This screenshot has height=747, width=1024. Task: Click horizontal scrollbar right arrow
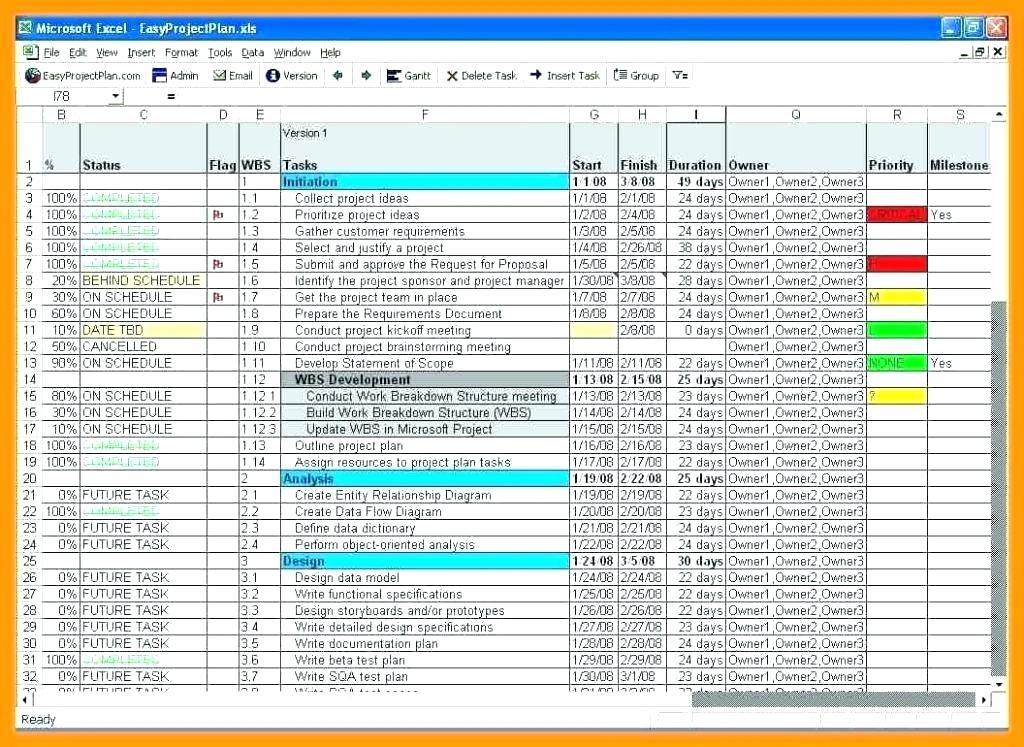[984, 699]
